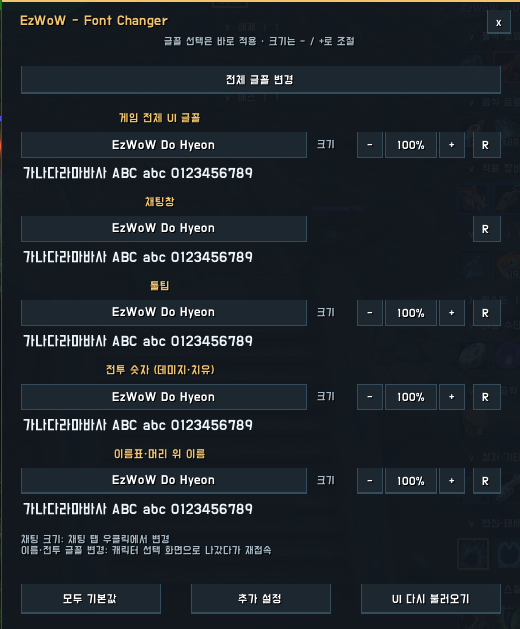Decrease tooltip font size with minus

tap(370, 312)
